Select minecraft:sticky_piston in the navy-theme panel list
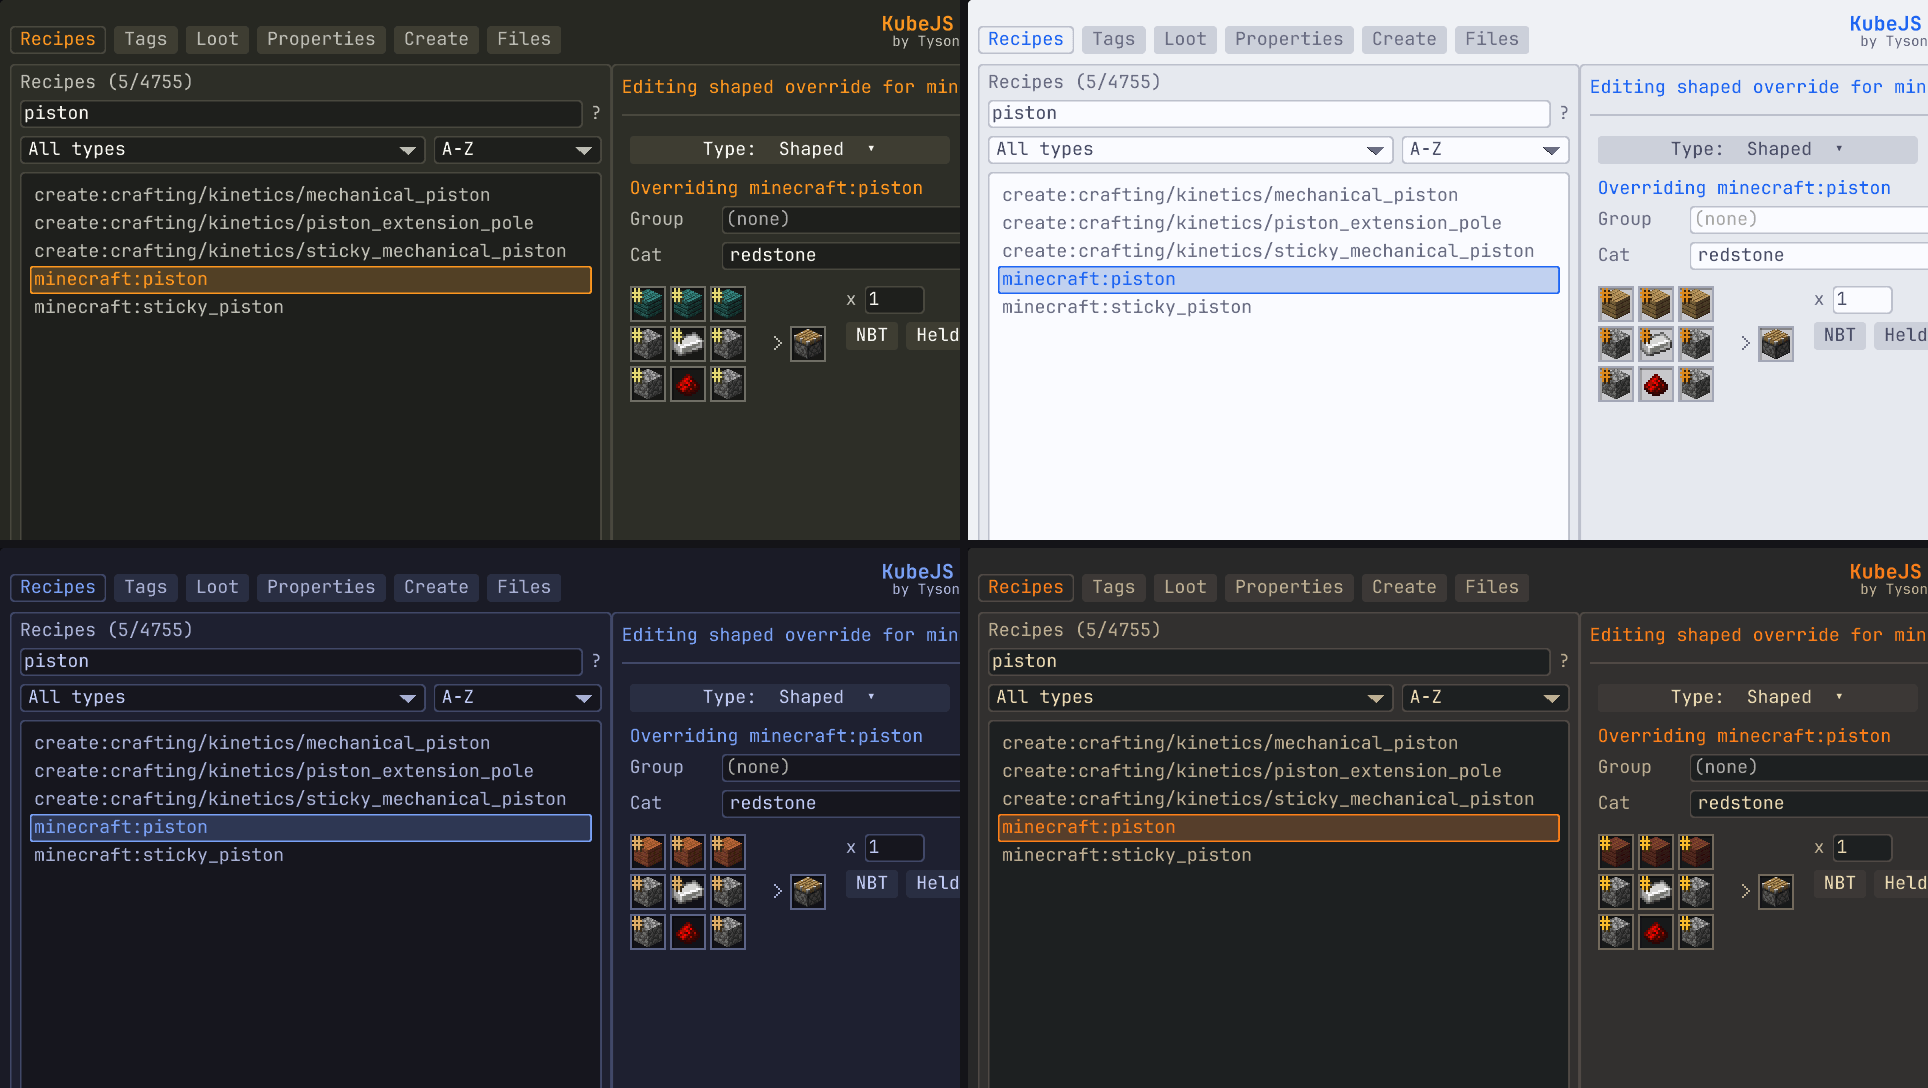 pos(311,856)
